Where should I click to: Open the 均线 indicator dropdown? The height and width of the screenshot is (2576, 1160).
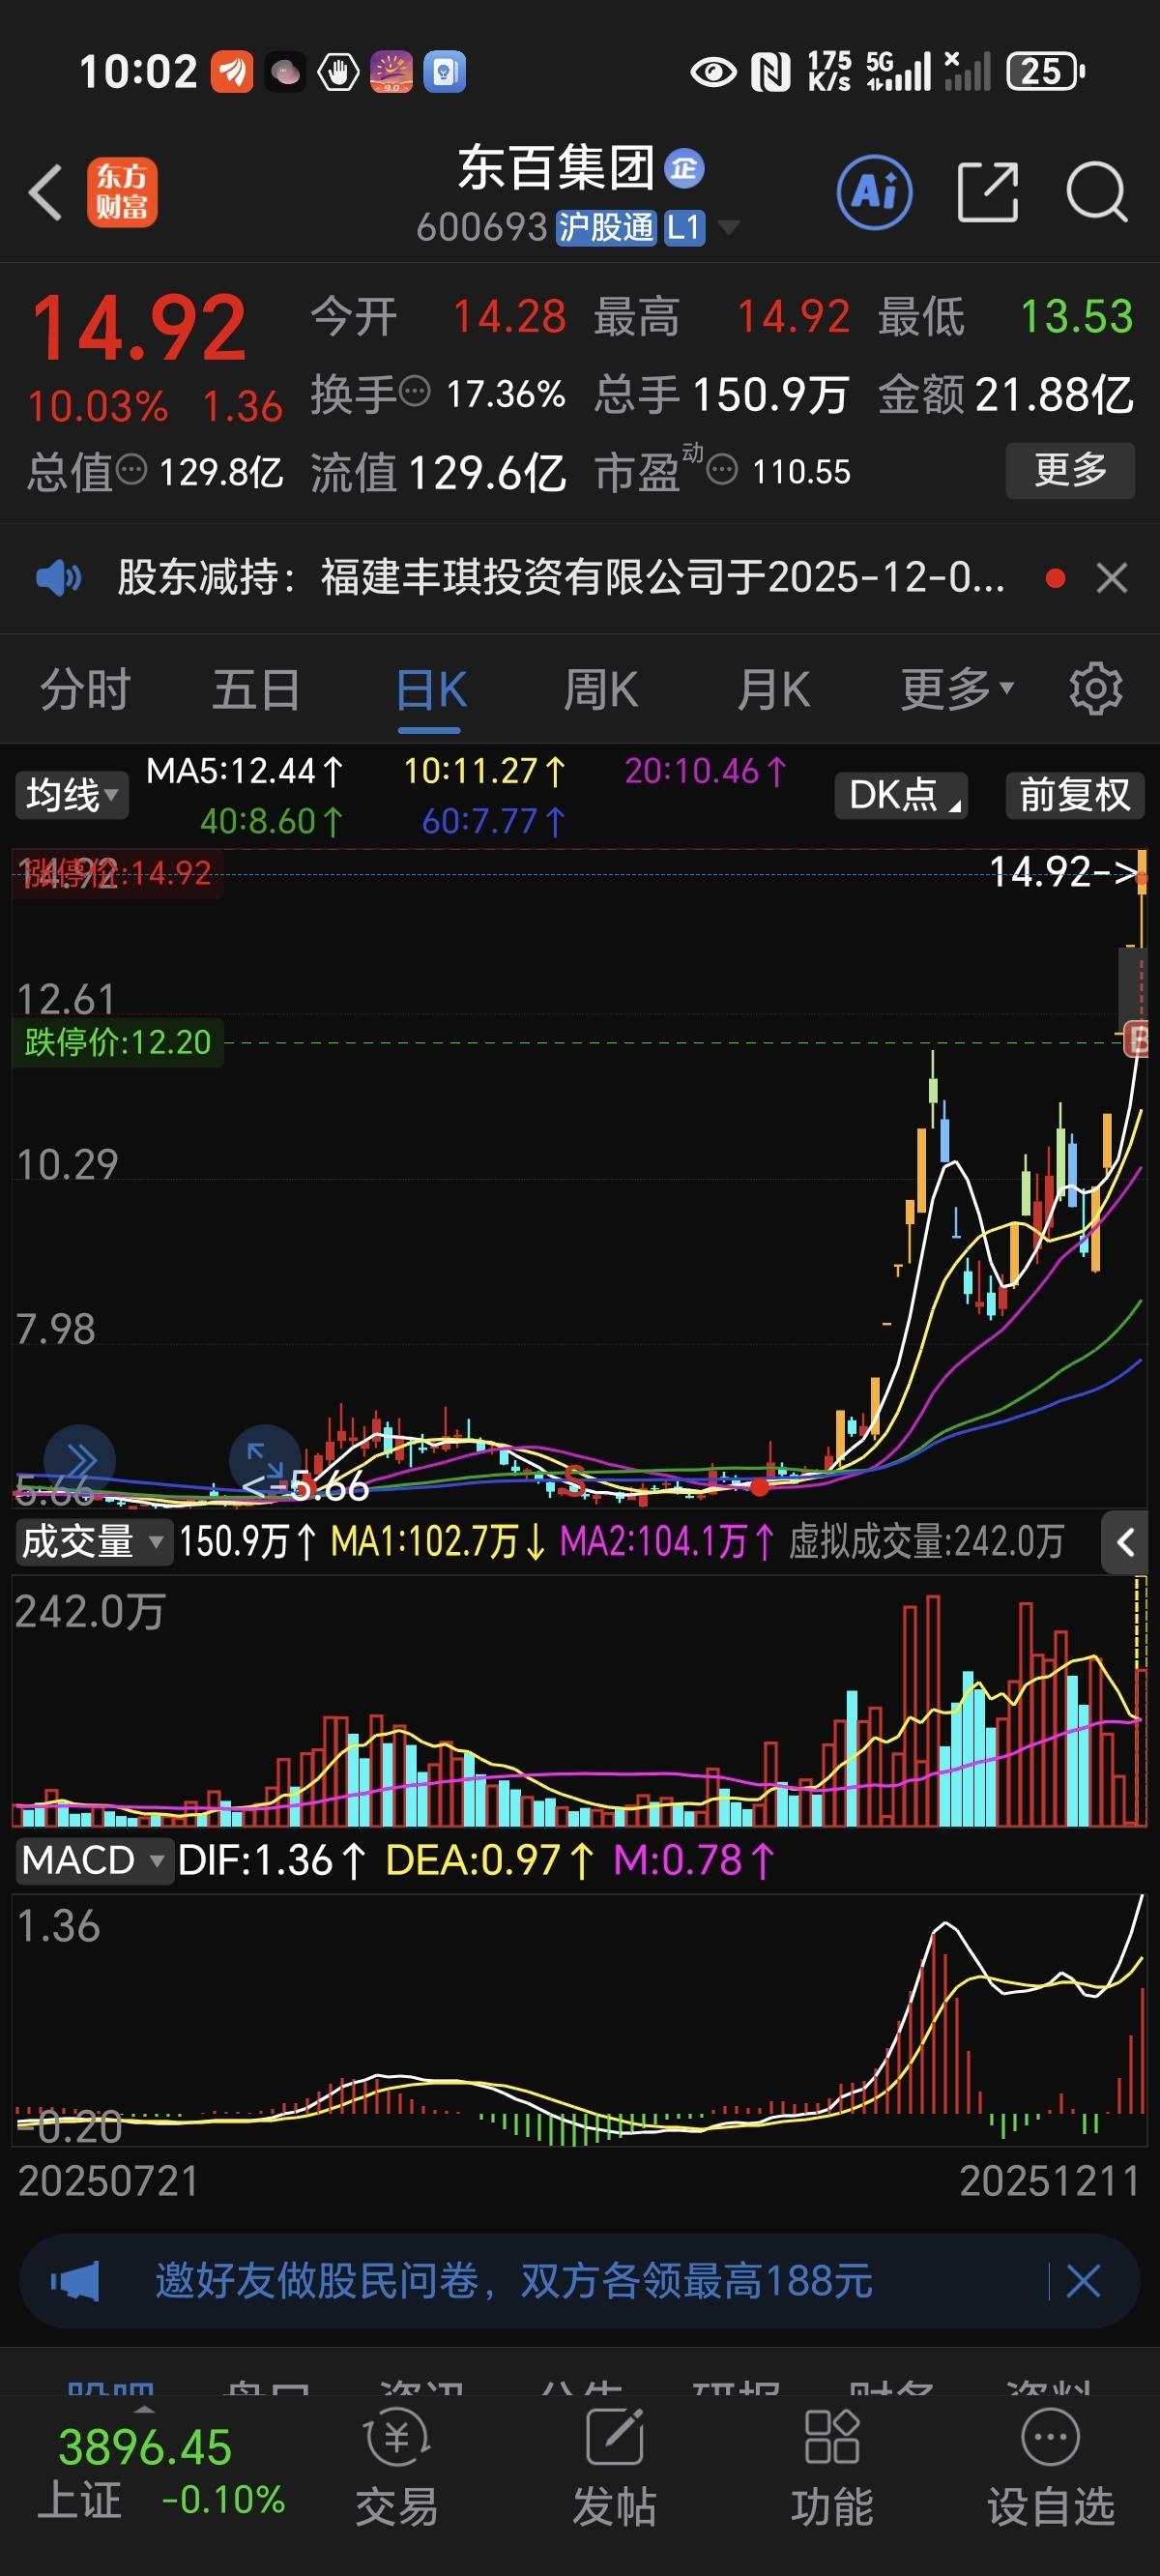[71, 796]
